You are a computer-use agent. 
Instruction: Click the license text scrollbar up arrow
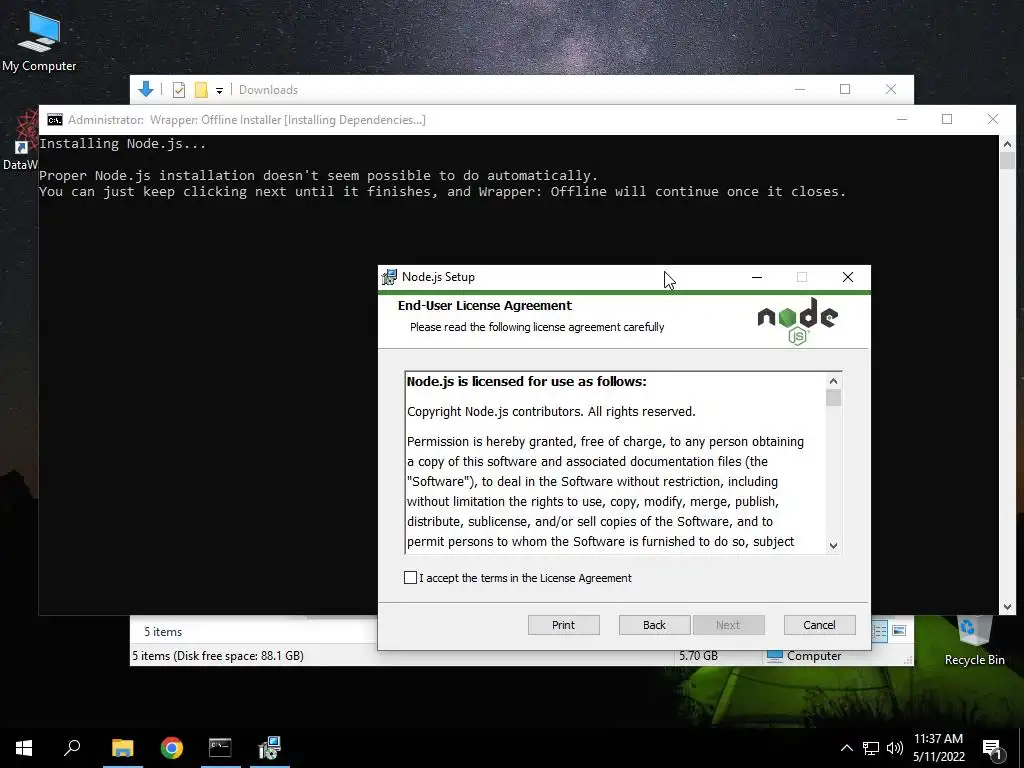833,381
